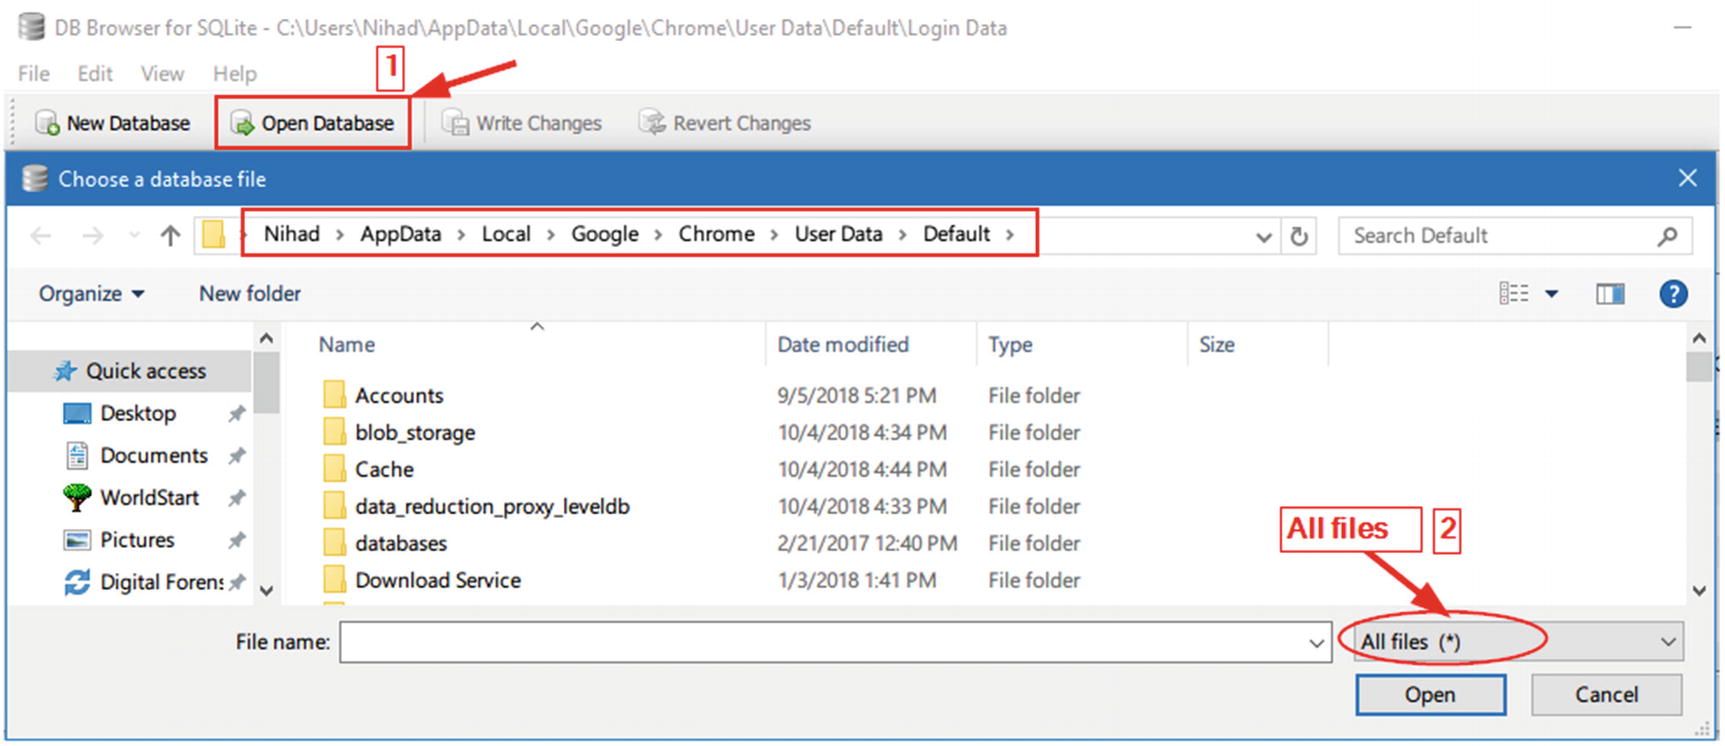
Task: Open the Organize dropdown menu
Action: click(x=91, y=294)
